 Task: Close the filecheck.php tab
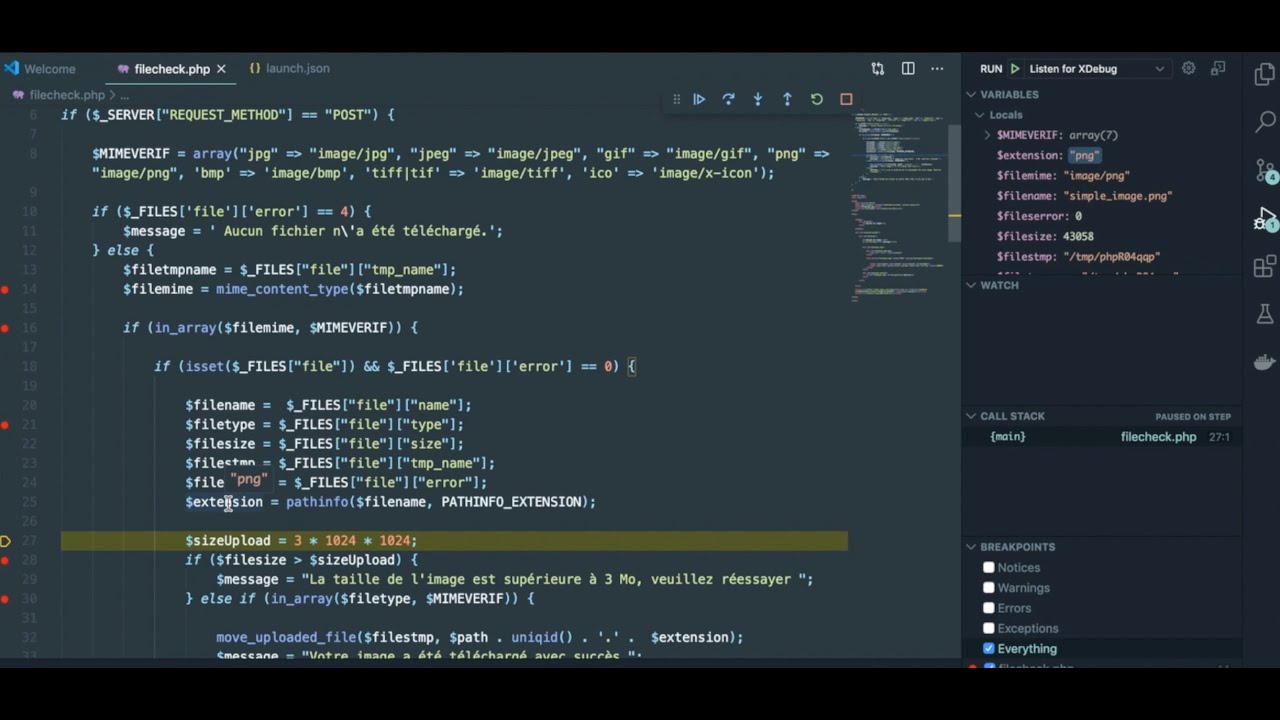221,69
